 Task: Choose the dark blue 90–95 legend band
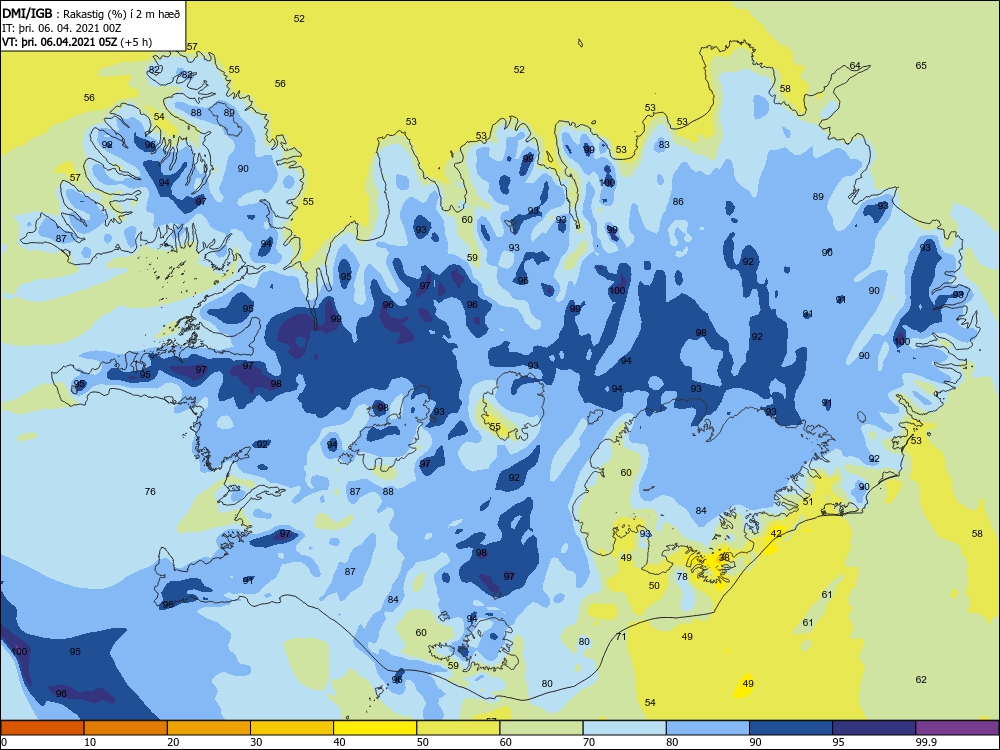point(791,728)
